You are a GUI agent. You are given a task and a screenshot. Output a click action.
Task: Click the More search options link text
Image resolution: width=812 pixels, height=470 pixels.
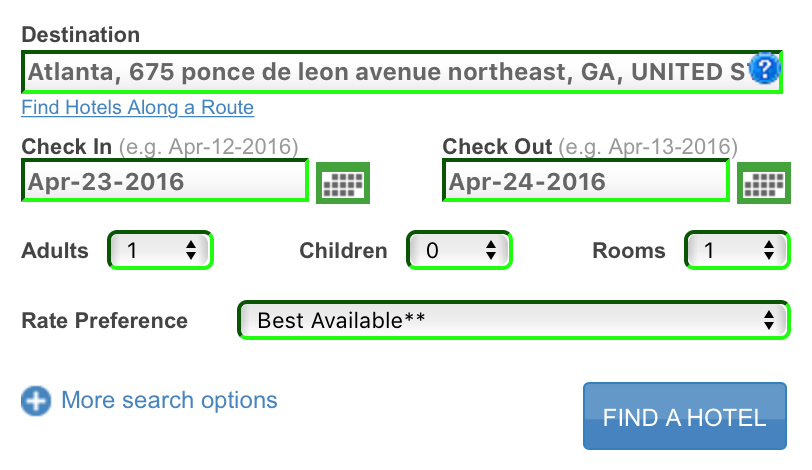pyautogui.click(x=169, y=401)
